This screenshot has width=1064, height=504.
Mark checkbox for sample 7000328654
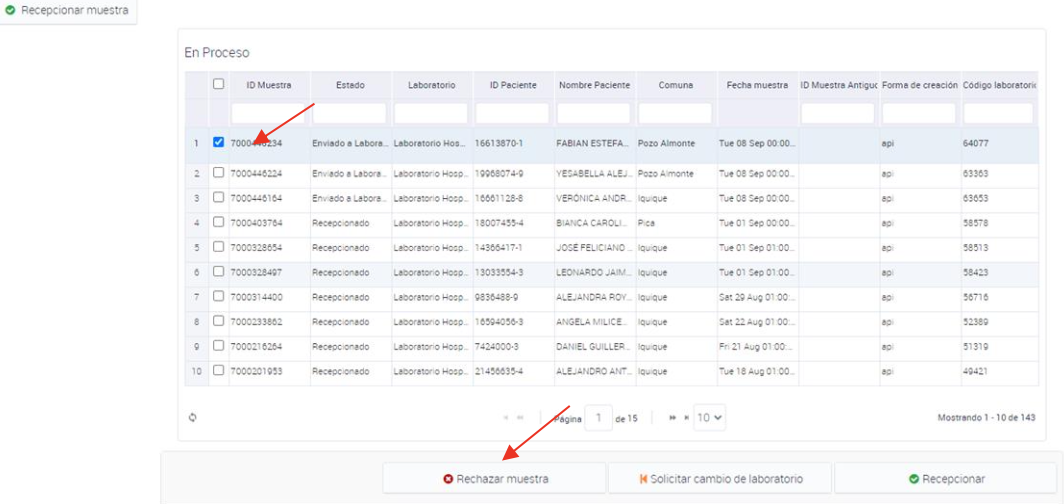218,247
